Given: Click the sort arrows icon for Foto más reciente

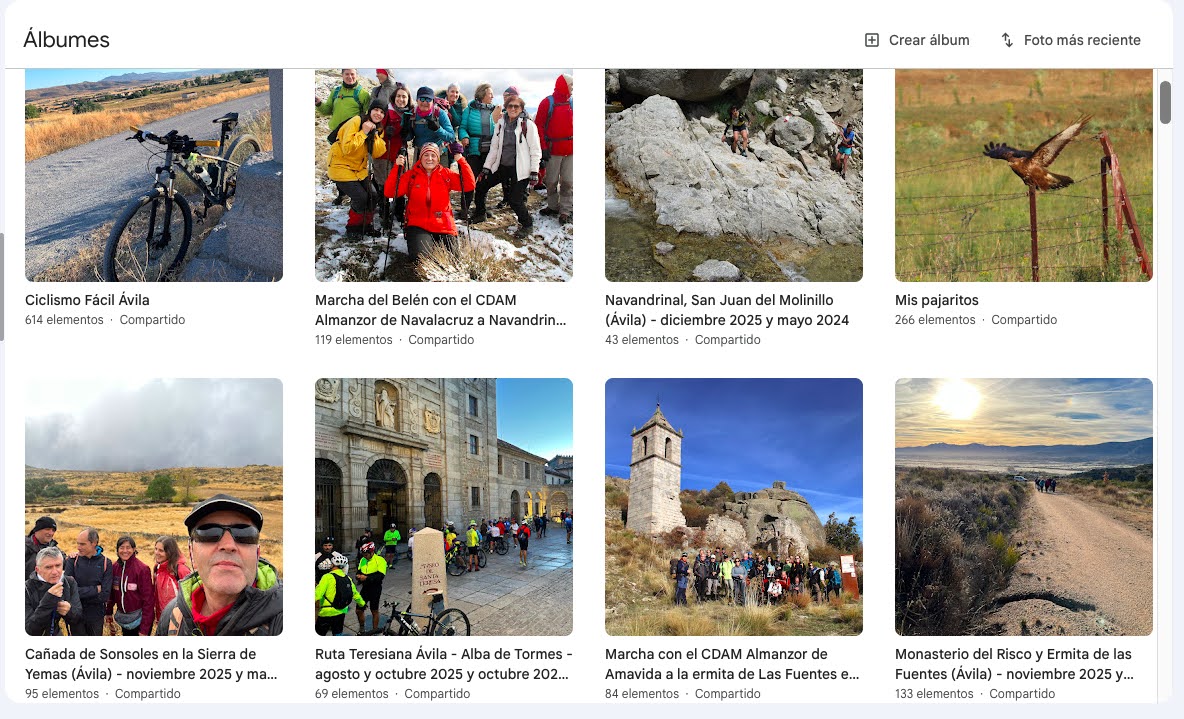Looking at the screenshot, I should pyautogui.click(x=1007, y=40).
